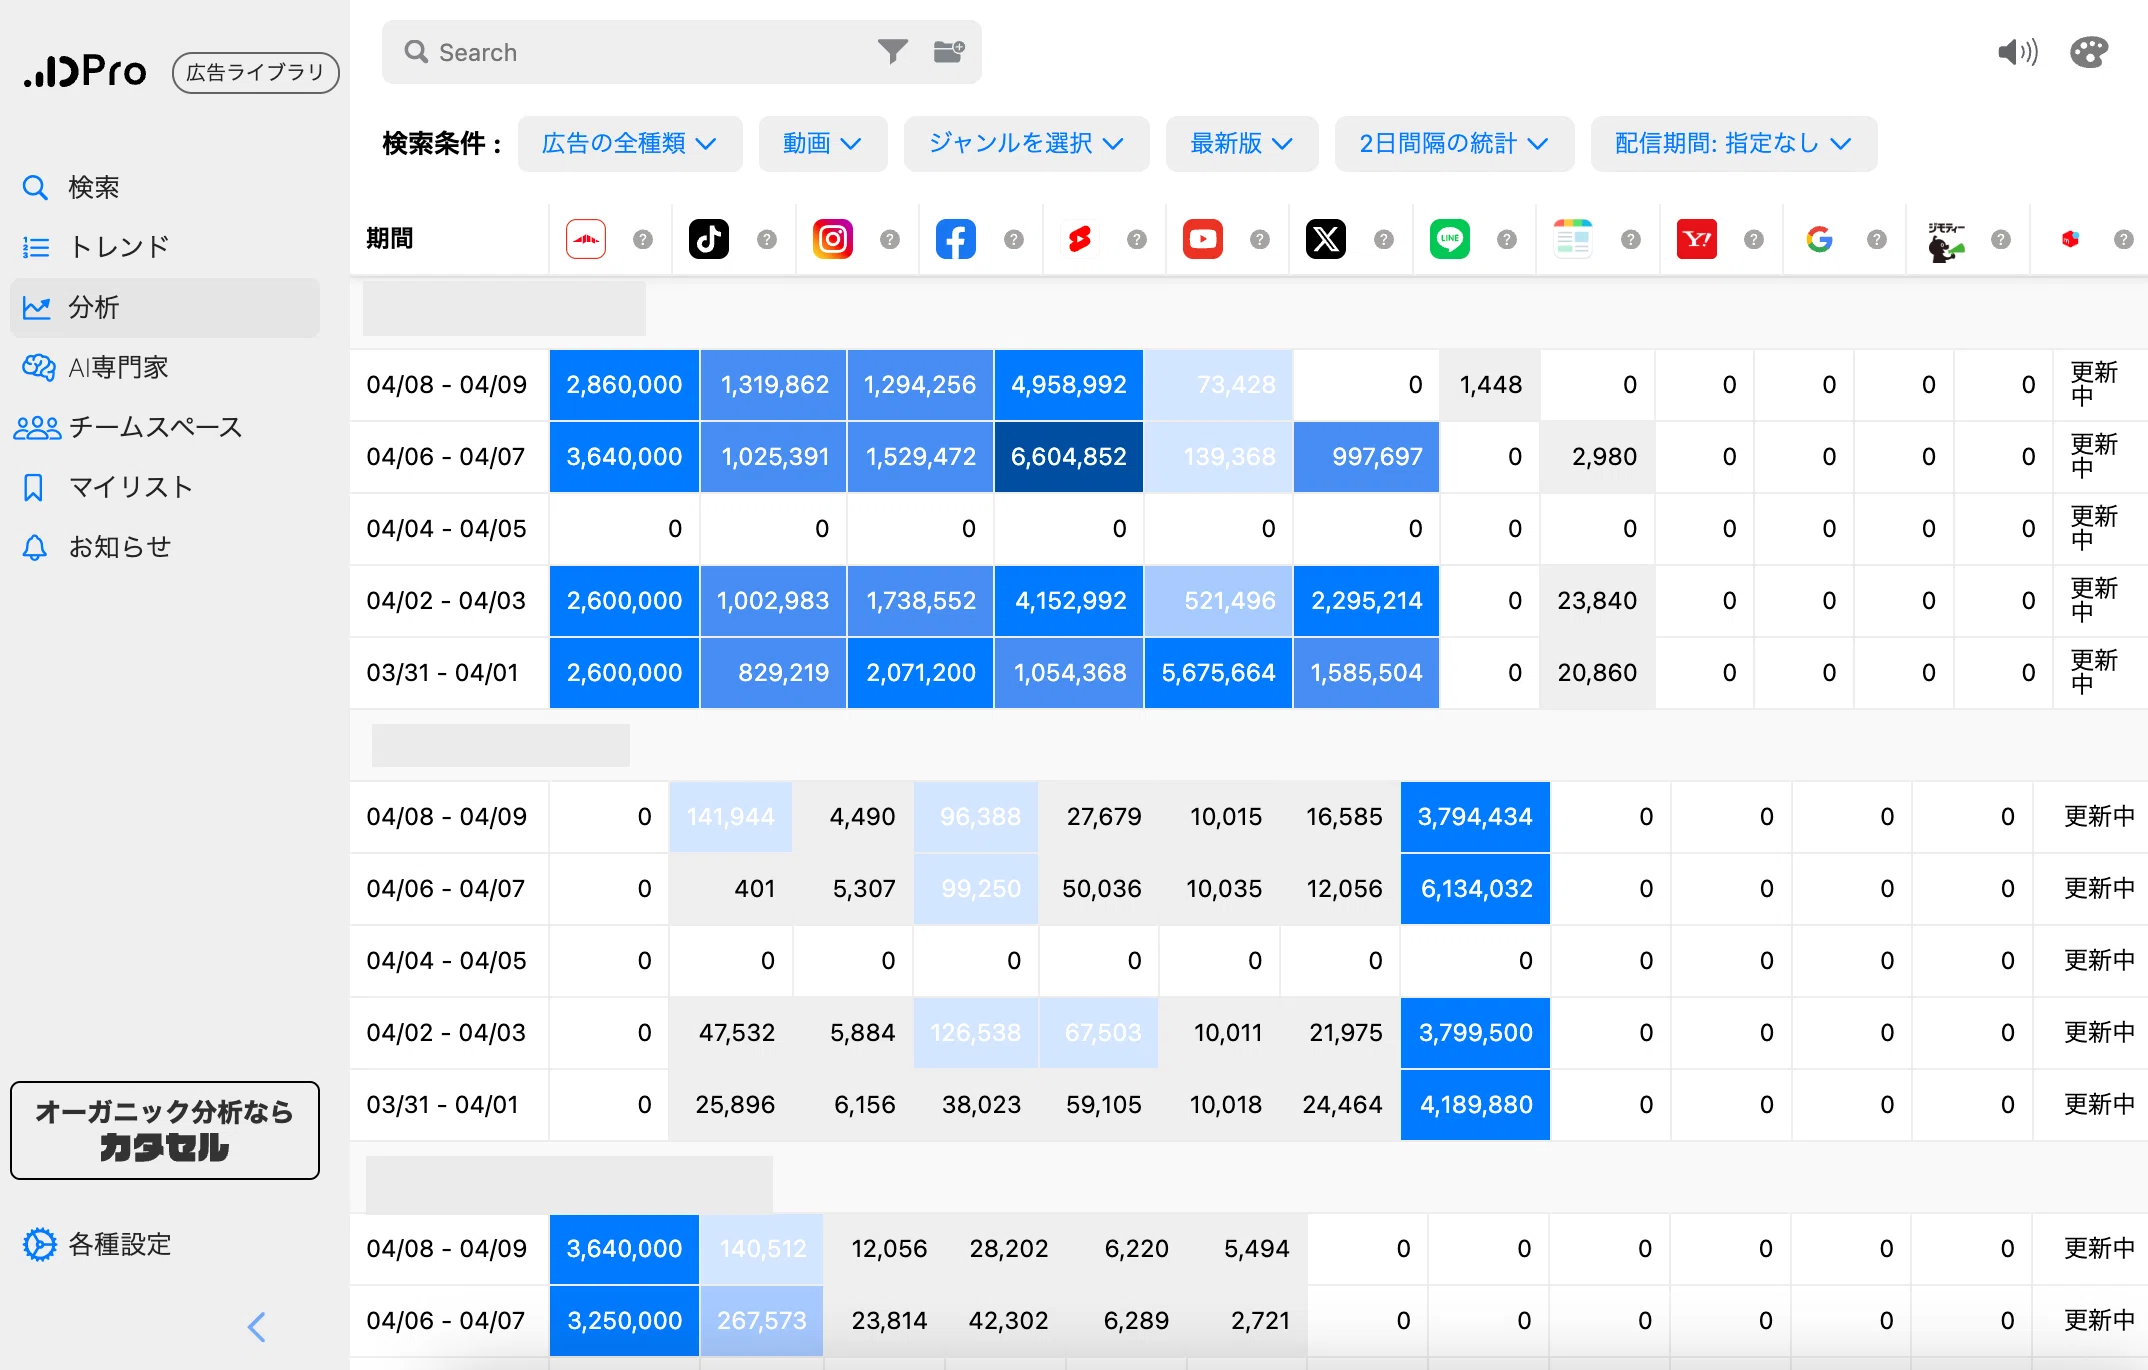Click the cell showing 2,071,200
Screen dimensions: 2148x1370
coord(920,673)
